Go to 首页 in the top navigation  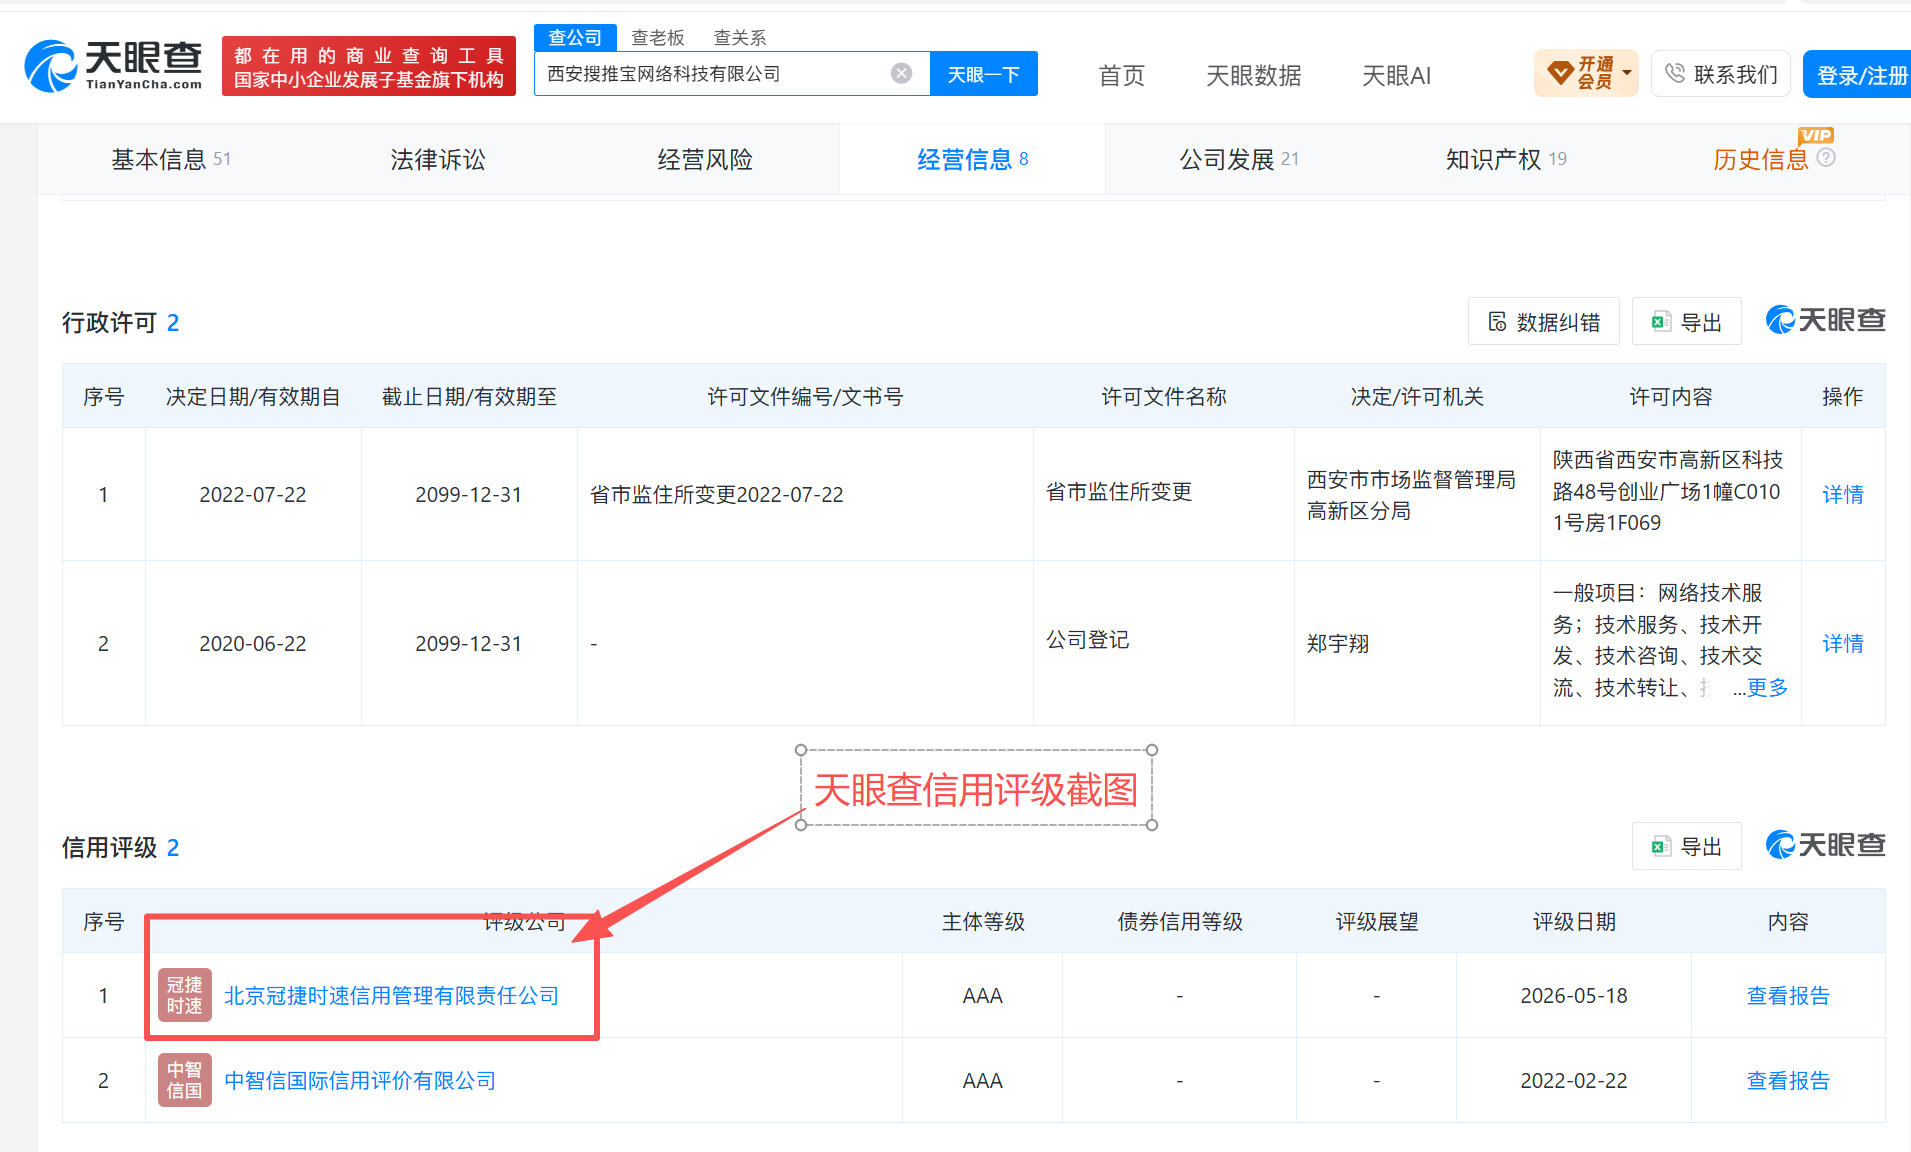[1122, 75]
